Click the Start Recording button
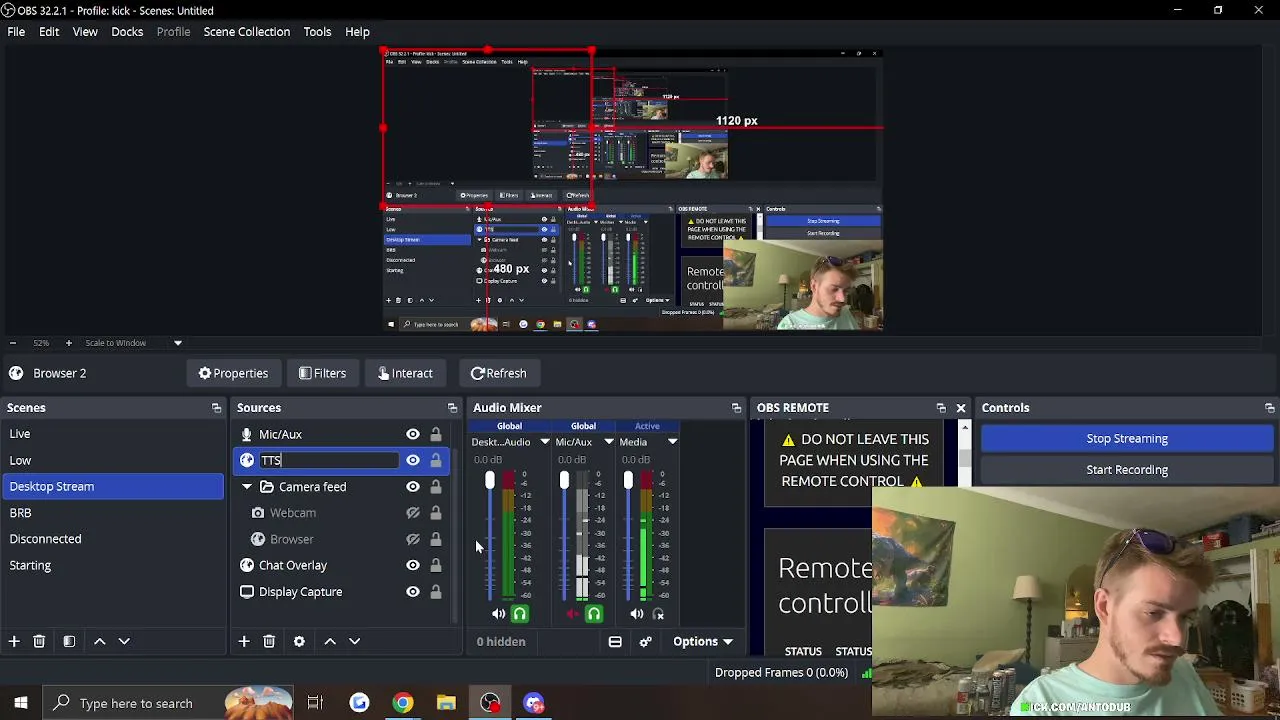The width and height of the screenshot is (1280, 720). tap(1127, 470)
